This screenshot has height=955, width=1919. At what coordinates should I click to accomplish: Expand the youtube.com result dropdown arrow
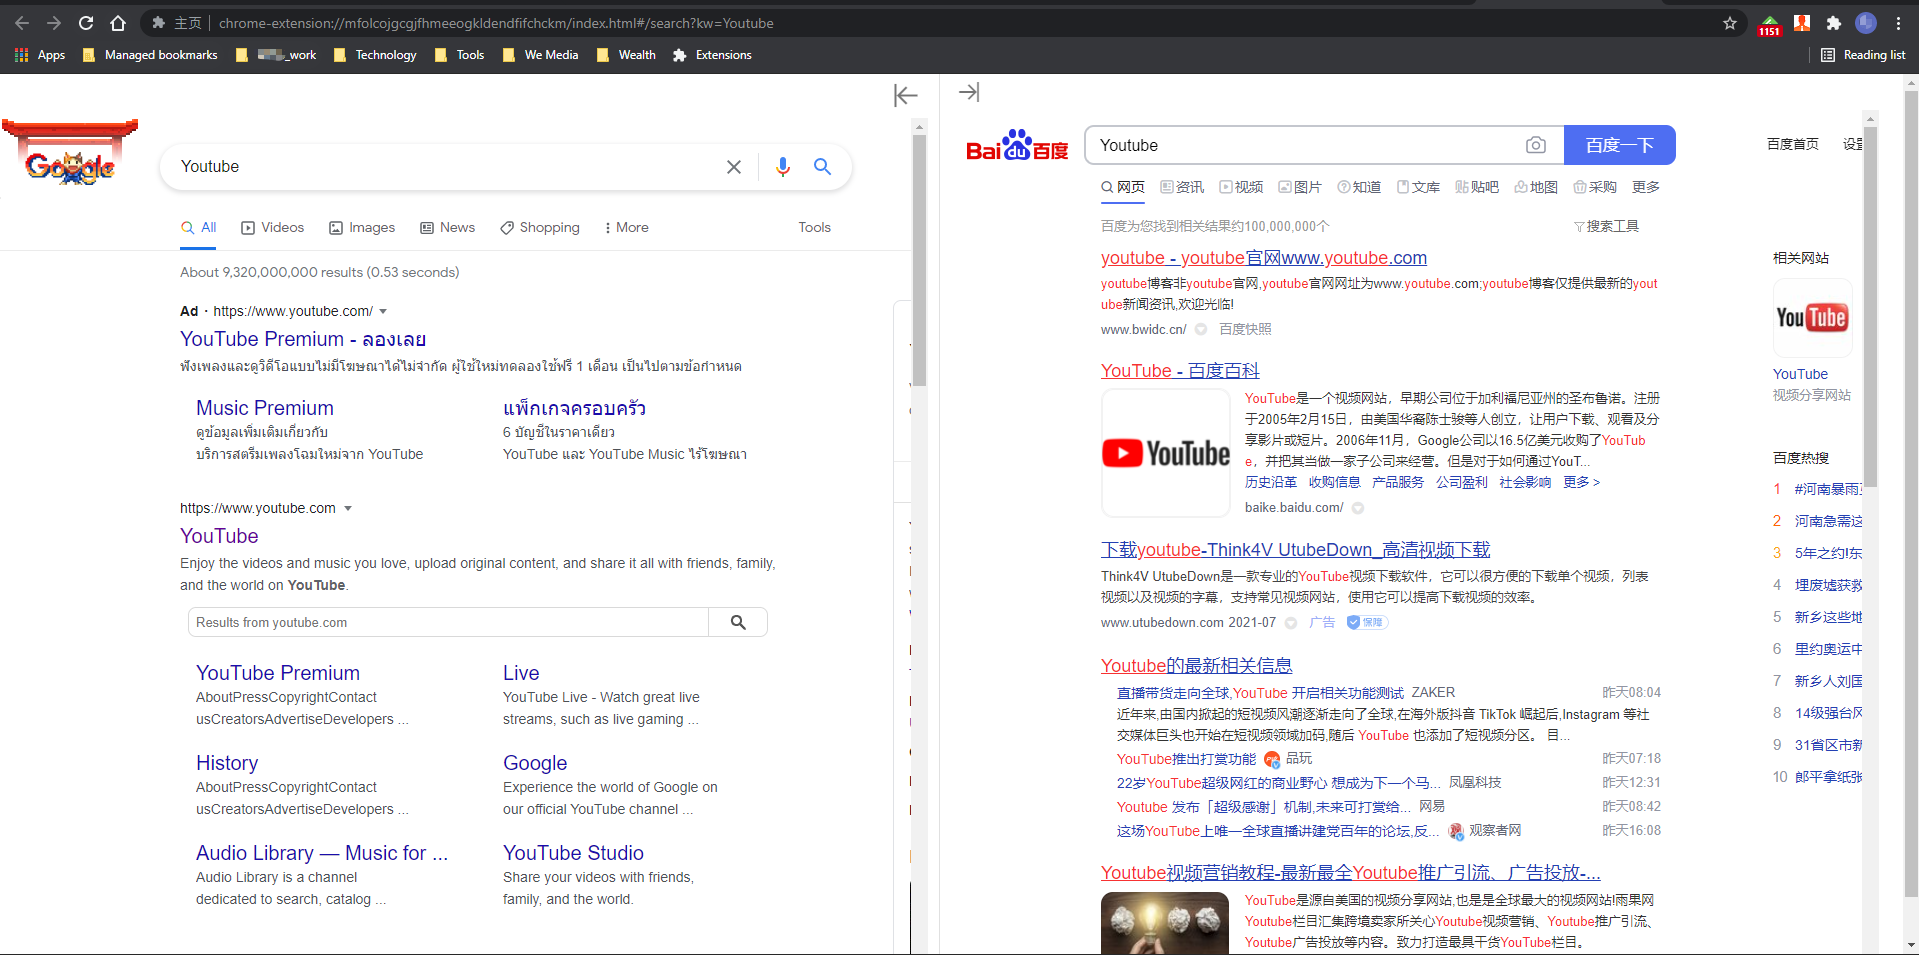click(x=348, y=509)
